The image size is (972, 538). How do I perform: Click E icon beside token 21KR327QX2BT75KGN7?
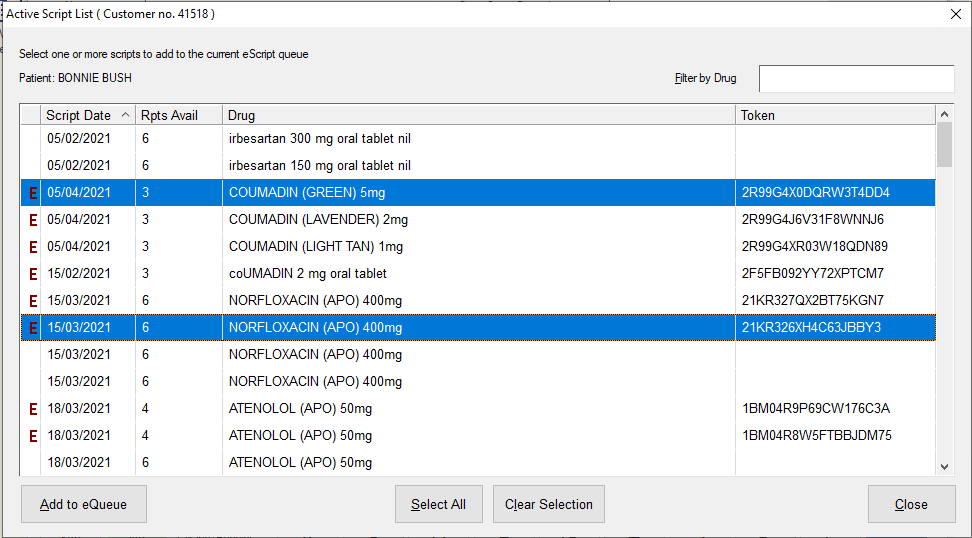(x=33, y=301)
